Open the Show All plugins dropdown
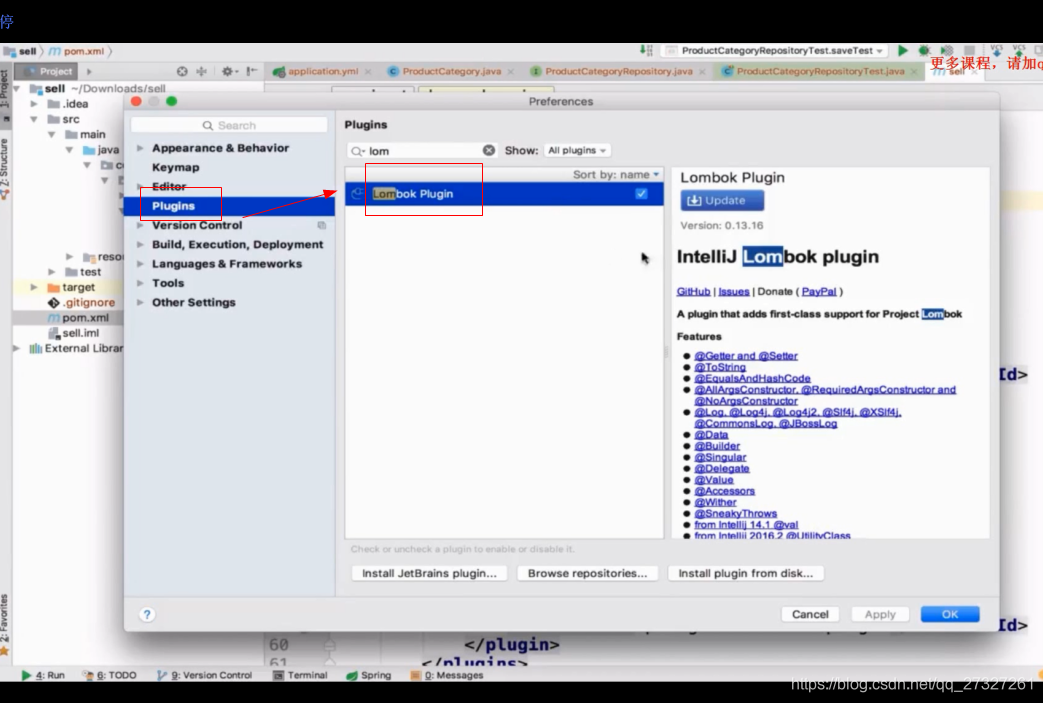This screenshot has height=703, width=1043. tap(577, 150)
